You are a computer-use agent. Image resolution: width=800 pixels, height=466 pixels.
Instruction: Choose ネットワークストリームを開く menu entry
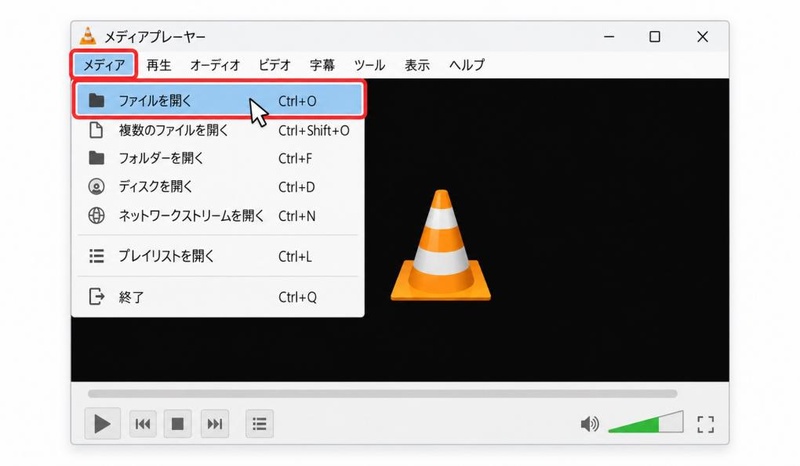coord(219,216)
